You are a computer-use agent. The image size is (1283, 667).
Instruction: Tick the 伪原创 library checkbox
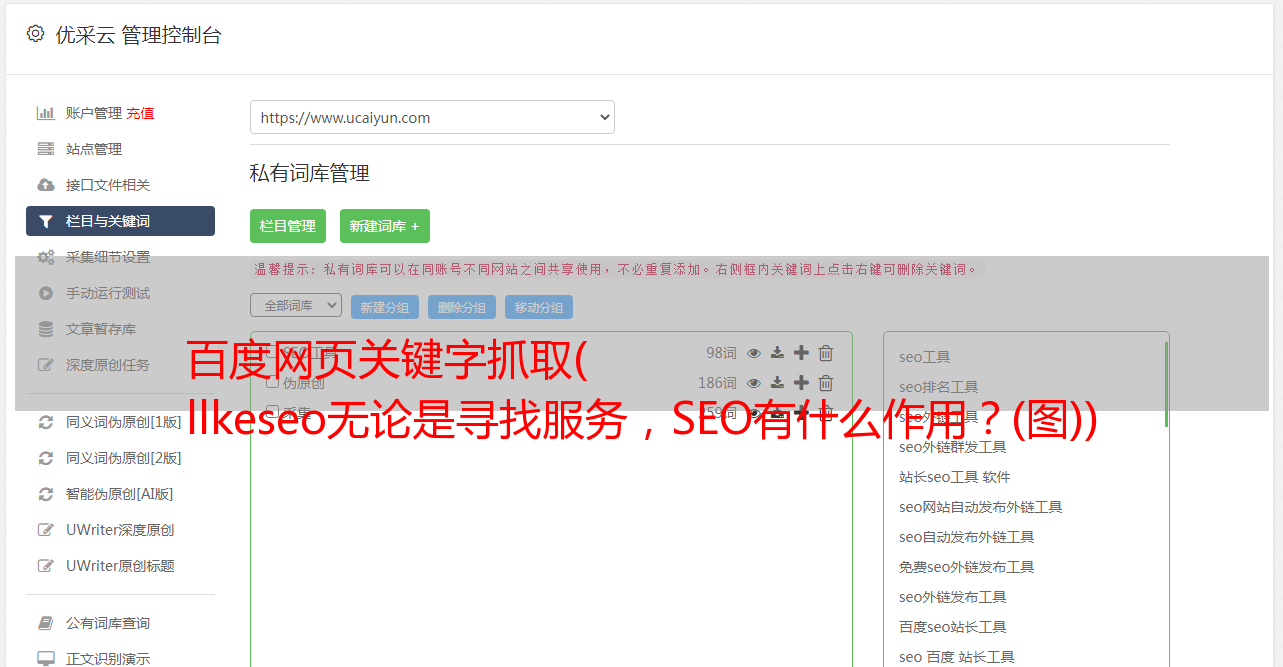coord(272,383)
